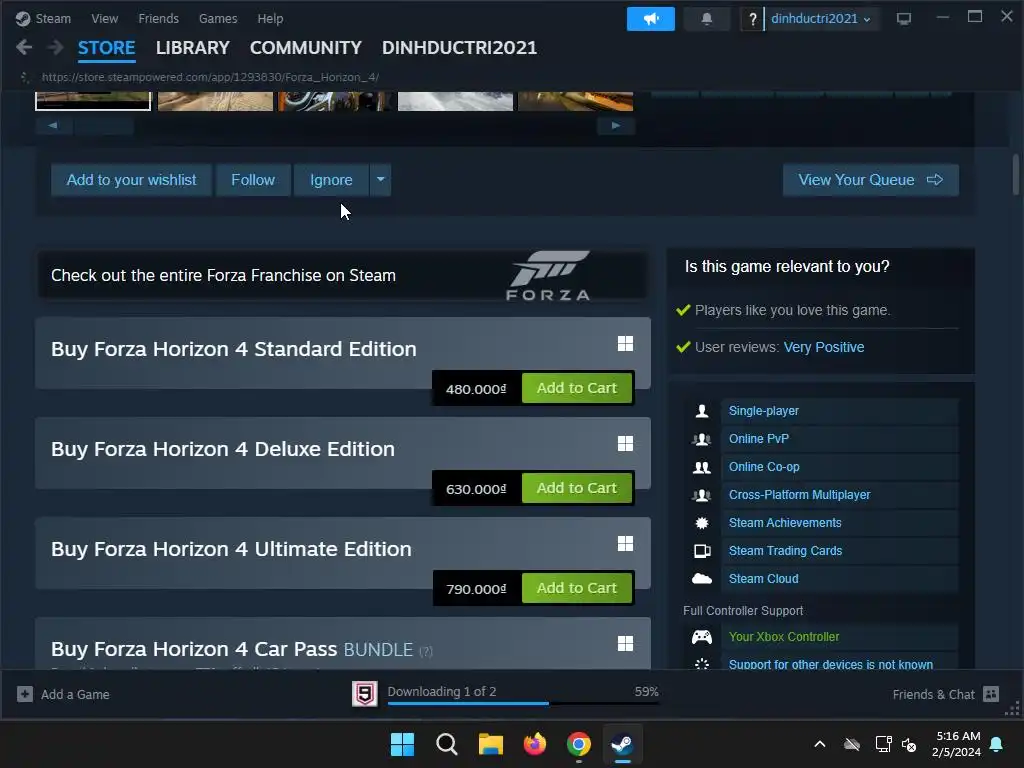This screenshot has height=768, width=1024.
Task: Click the Add a Game plus icon
Action: click(x=25, y=694)
